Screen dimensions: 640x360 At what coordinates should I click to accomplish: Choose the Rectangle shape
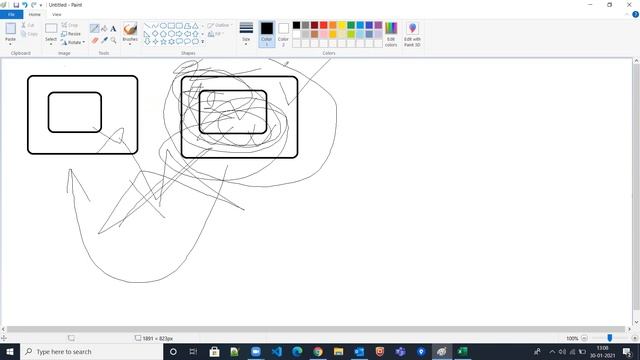point(171,25)
